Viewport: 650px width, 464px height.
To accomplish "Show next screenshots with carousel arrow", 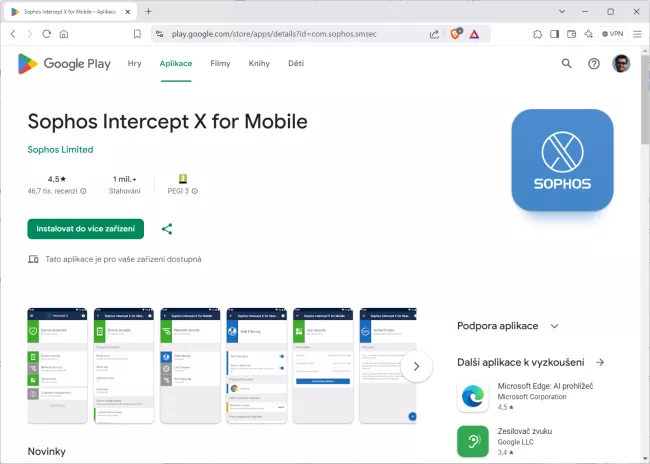I will pos(416,366).
